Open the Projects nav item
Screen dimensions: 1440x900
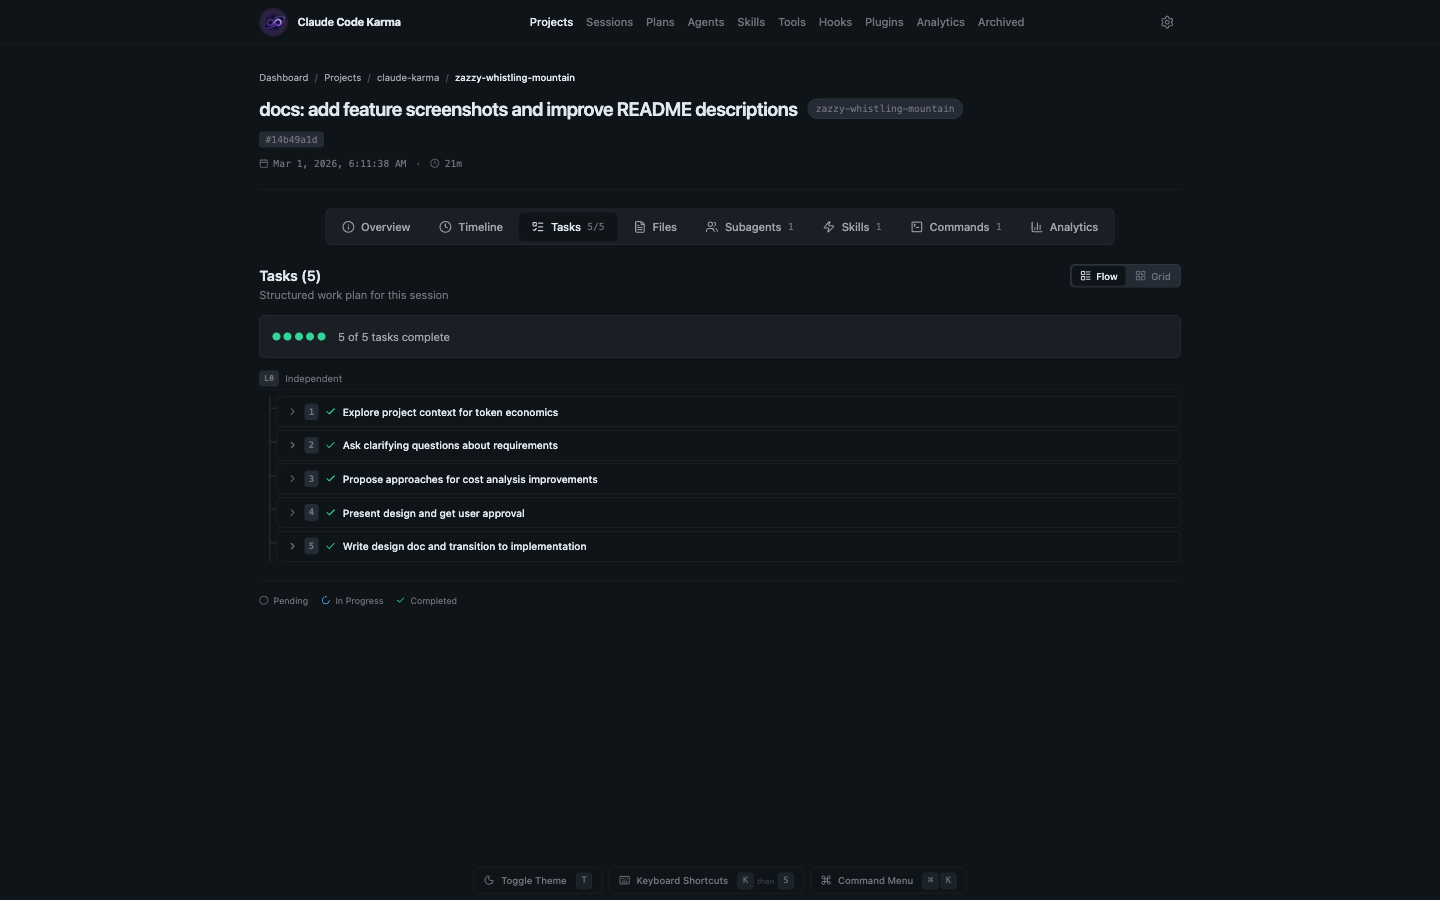[551, 22]
